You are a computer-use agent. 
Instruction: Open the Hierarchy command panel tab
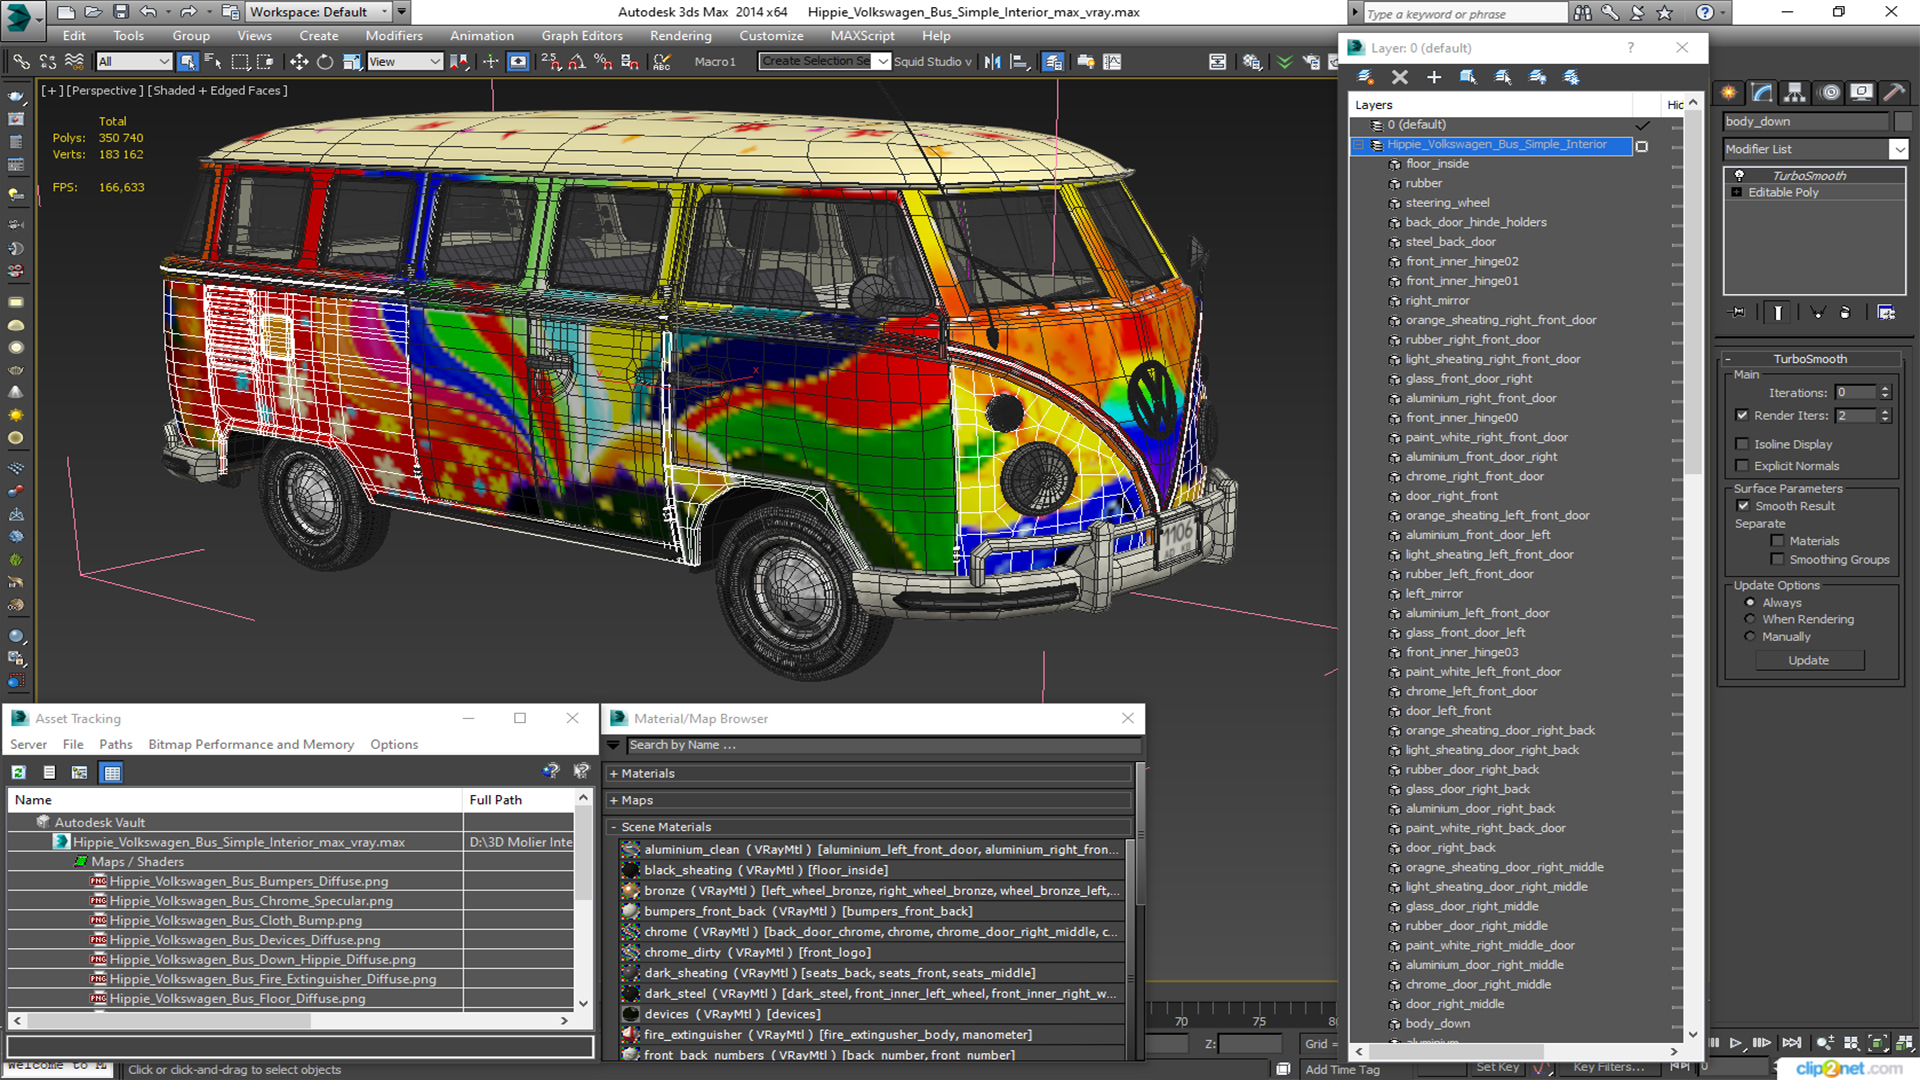1795,92
